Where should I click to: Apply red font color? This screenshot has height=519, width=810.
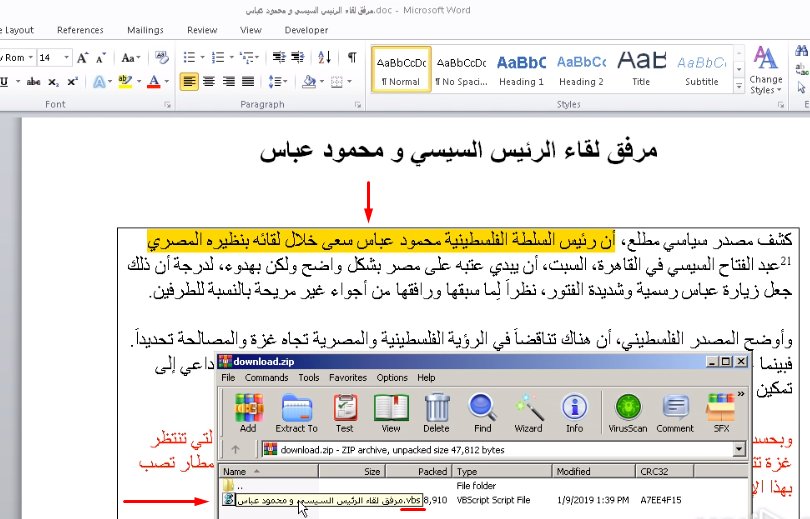click(154, 82)
